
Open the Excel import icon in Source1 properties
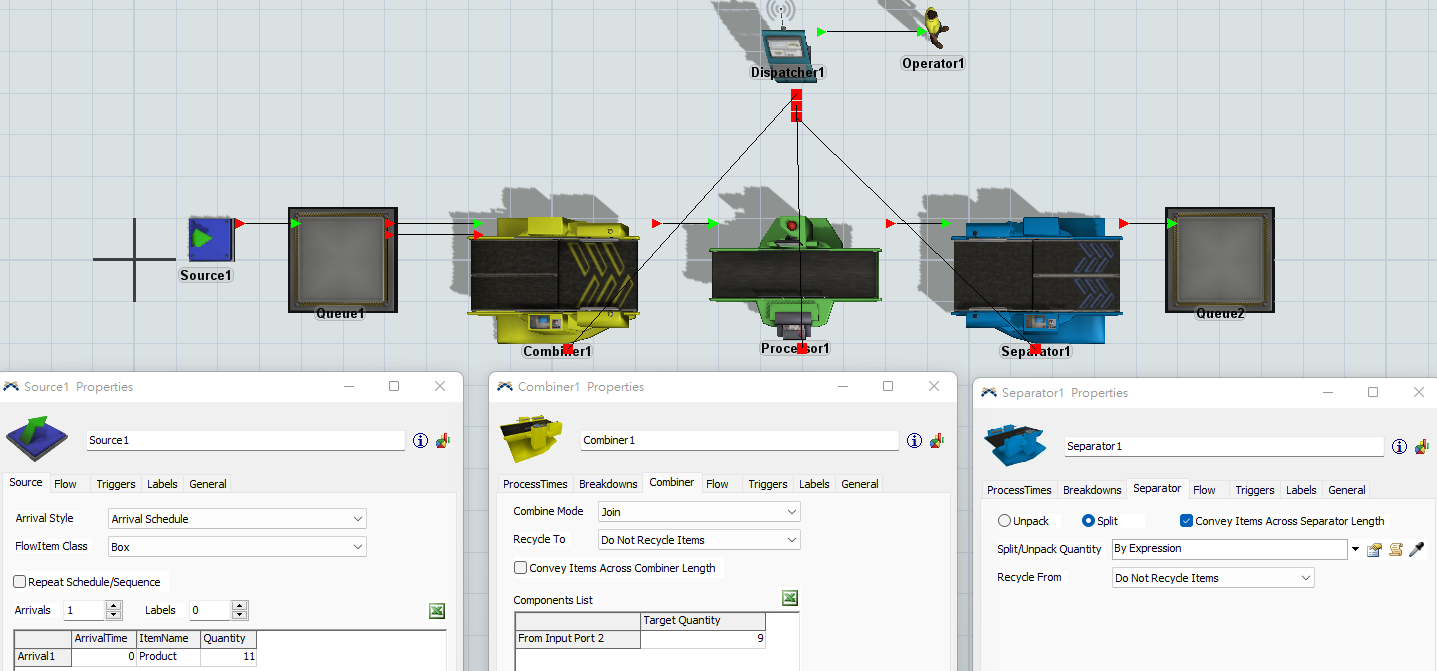click(x=437, y=611)
